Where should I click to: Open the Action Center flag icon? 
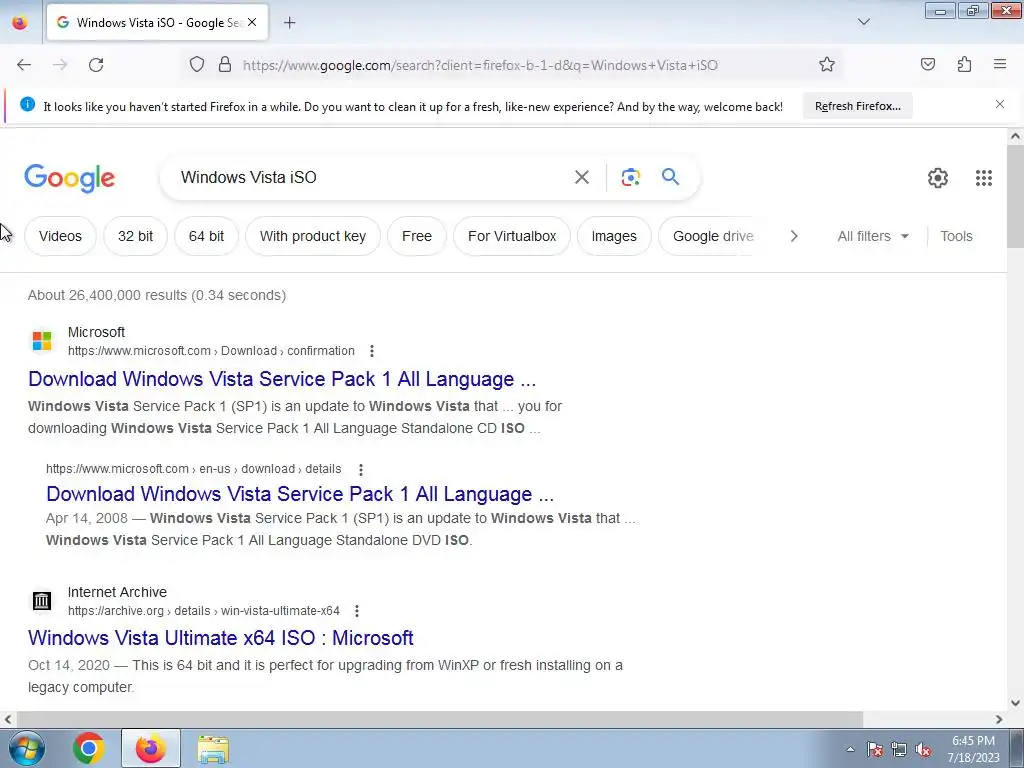874,749
